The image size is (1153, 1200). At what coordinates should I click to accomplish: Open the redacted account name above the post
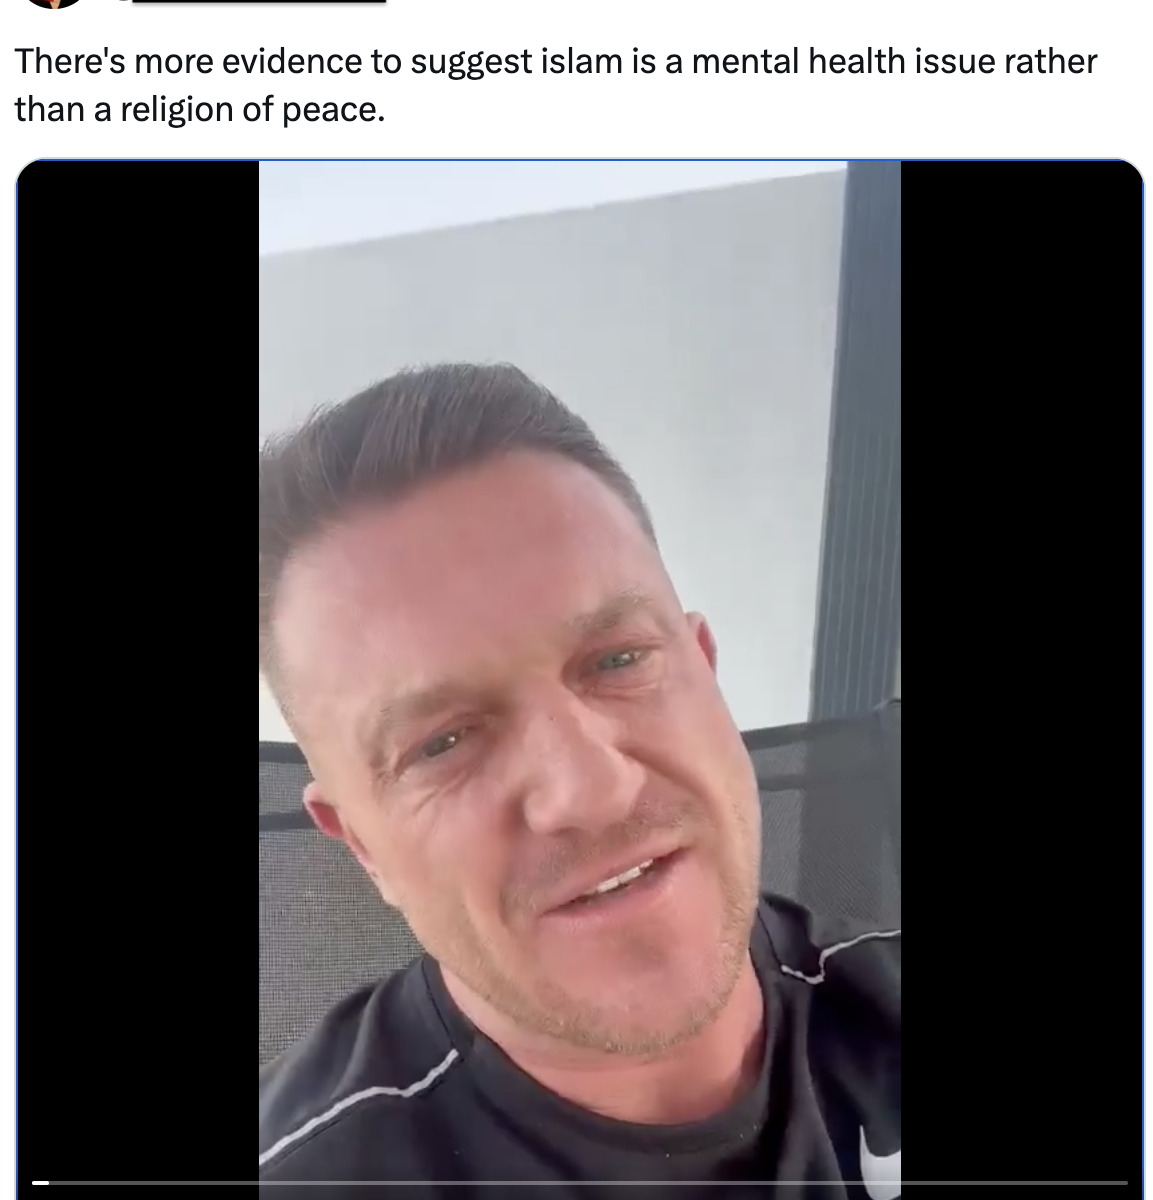[259, 2]
